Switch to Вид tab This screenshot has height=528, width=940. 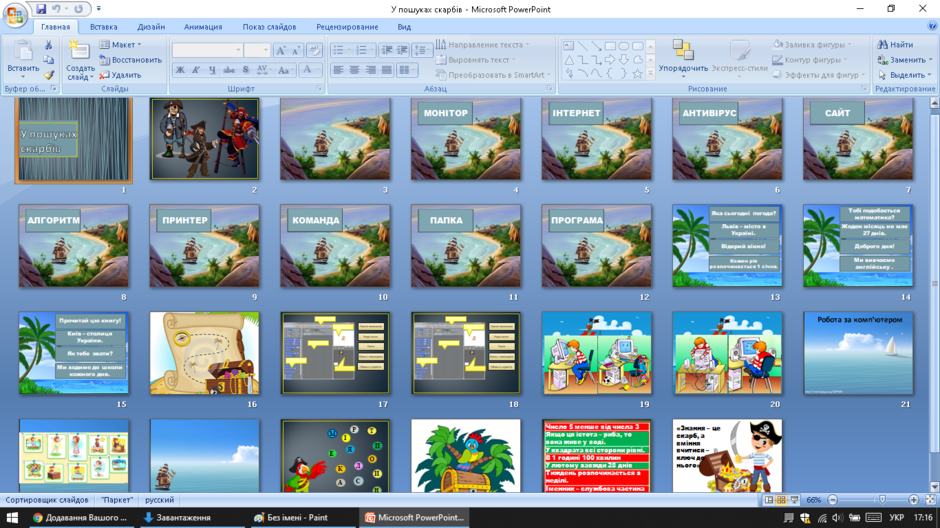[x=404, y=27]
